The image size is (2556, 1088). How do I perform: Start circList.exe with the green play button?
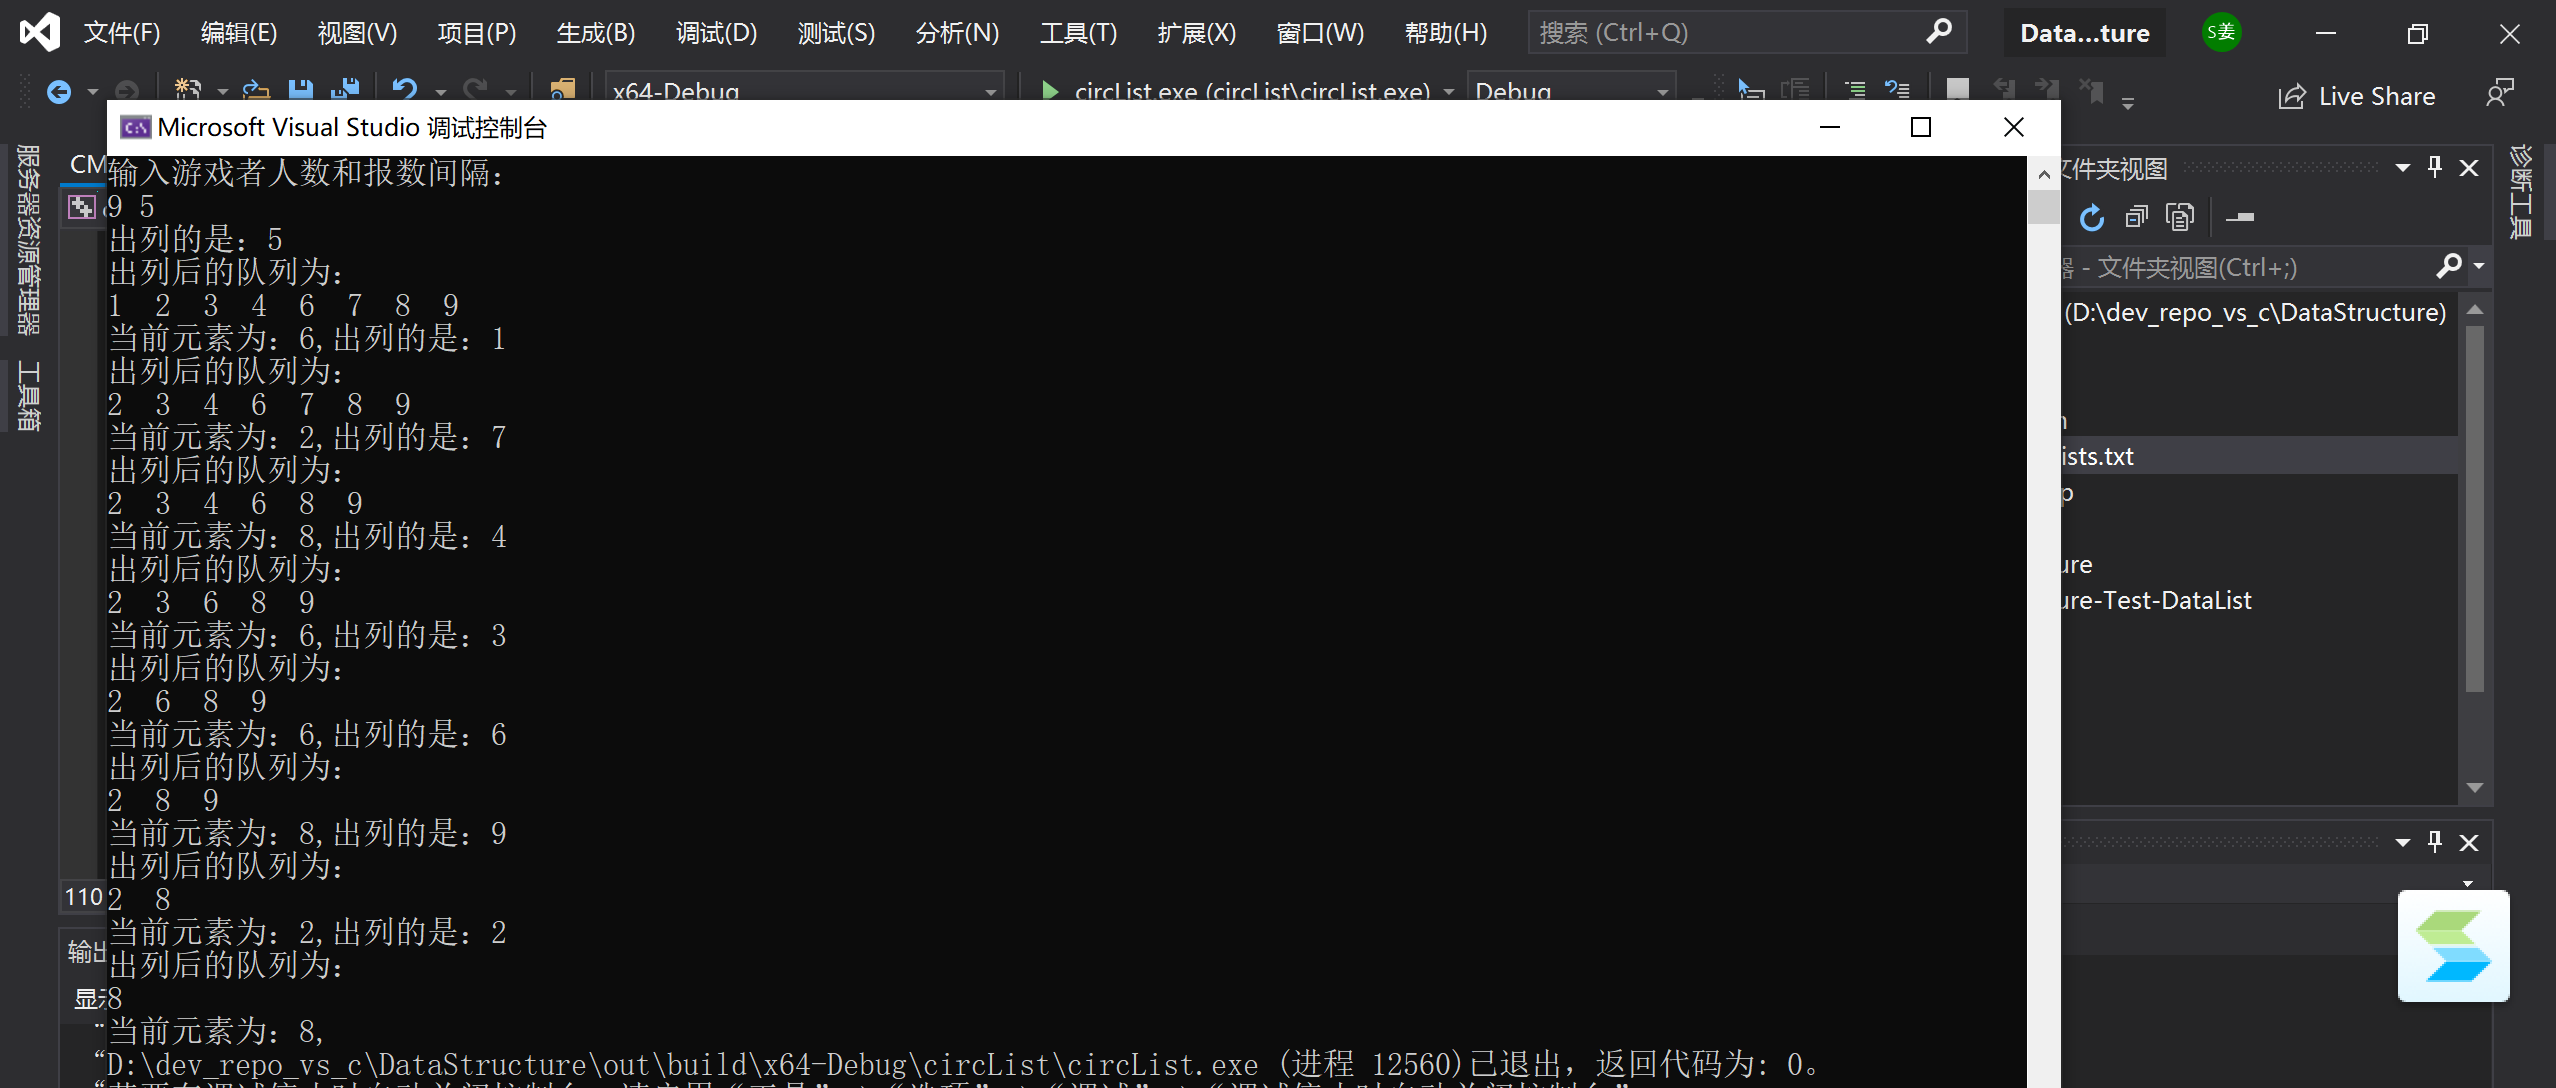coord(1050,92)
